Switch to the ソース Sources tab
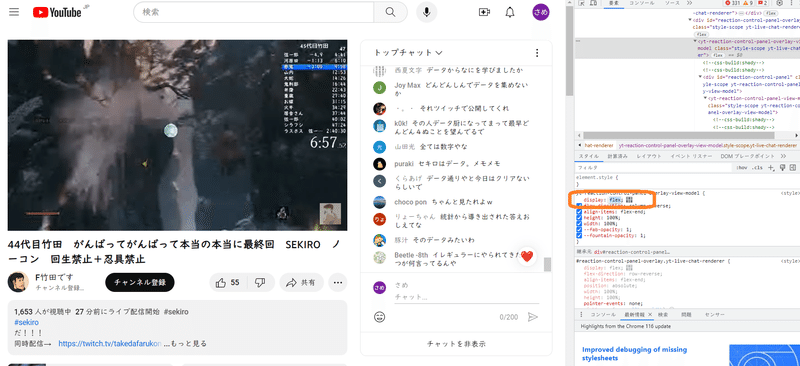This screenshot has height=366, width=800. pos(672,3)
